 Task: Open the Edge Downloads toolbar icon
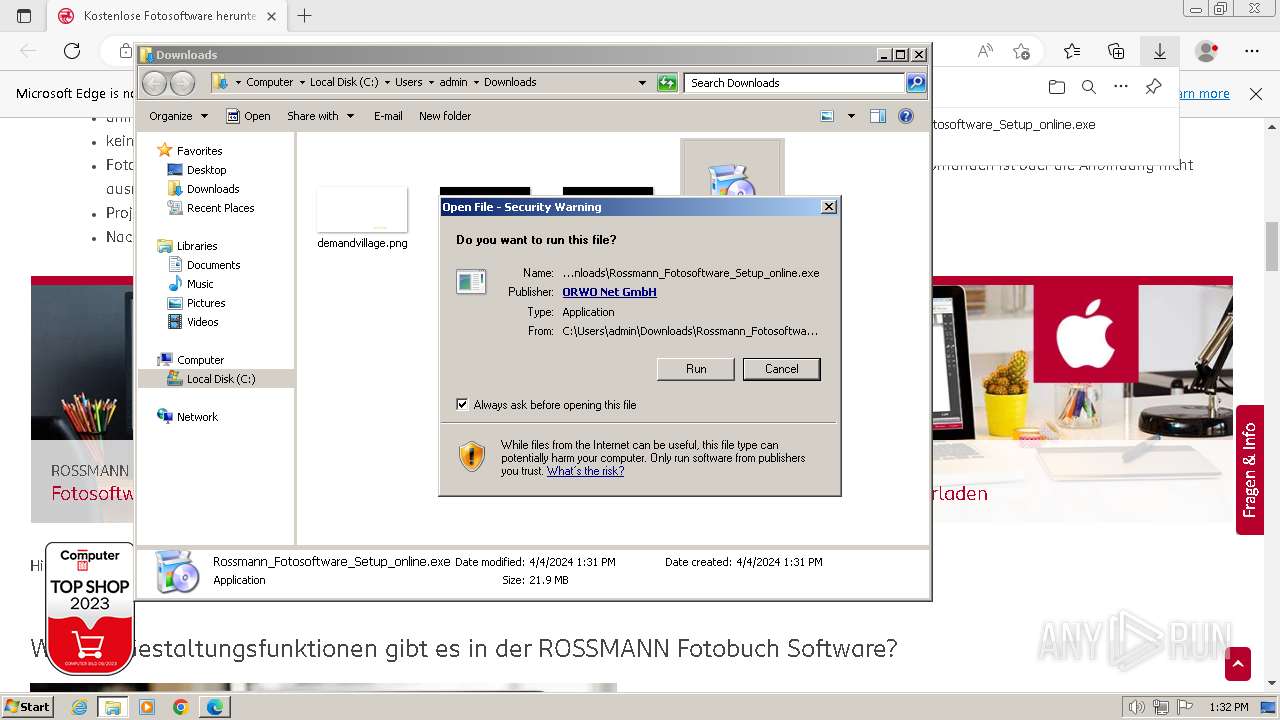point(1160,51)
